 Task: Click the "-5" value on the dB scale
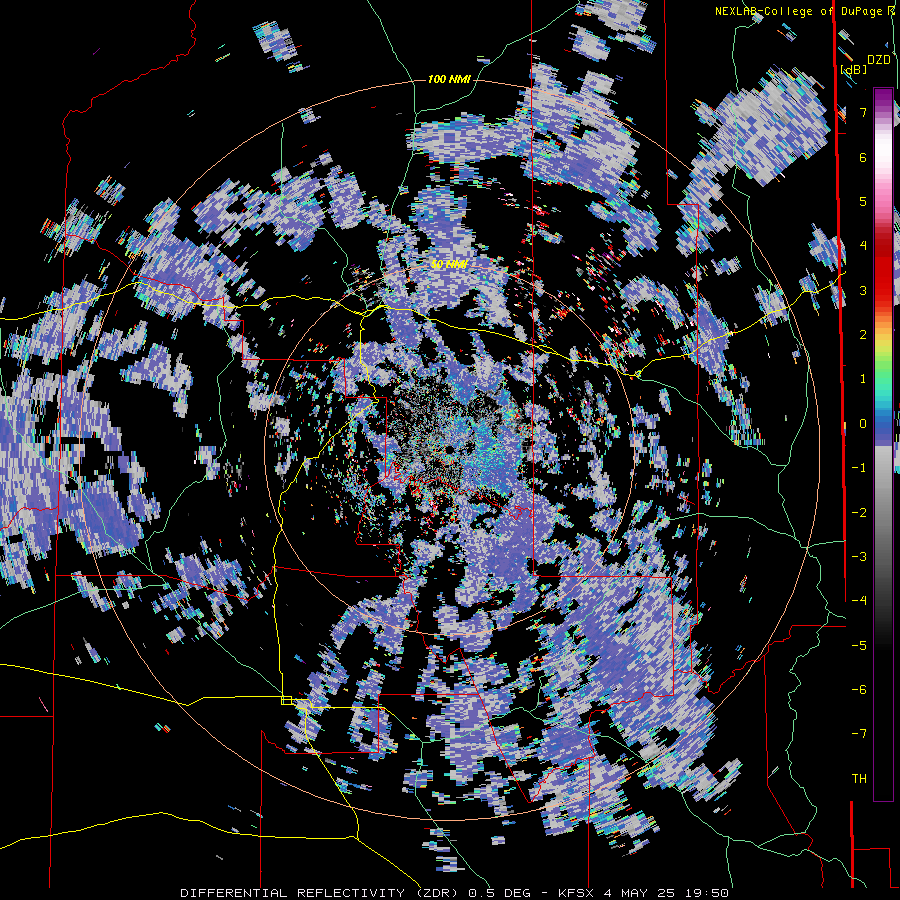point(859,646)
